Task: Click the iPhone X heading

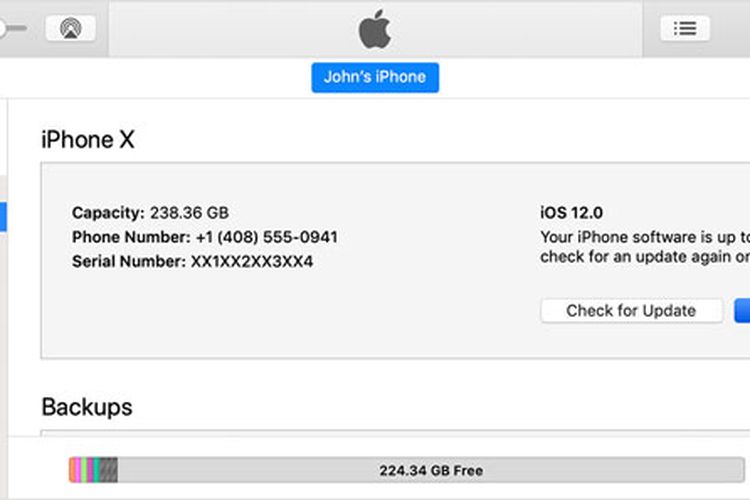Action: [88, 140]
